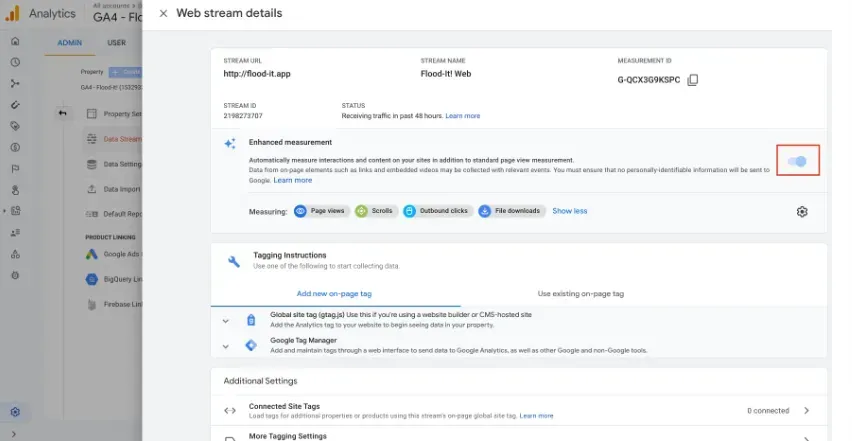This screenshot has width=852, height=441.
Task: Expand the Global site tag (gtag.js) section
Action: [225, 321]
